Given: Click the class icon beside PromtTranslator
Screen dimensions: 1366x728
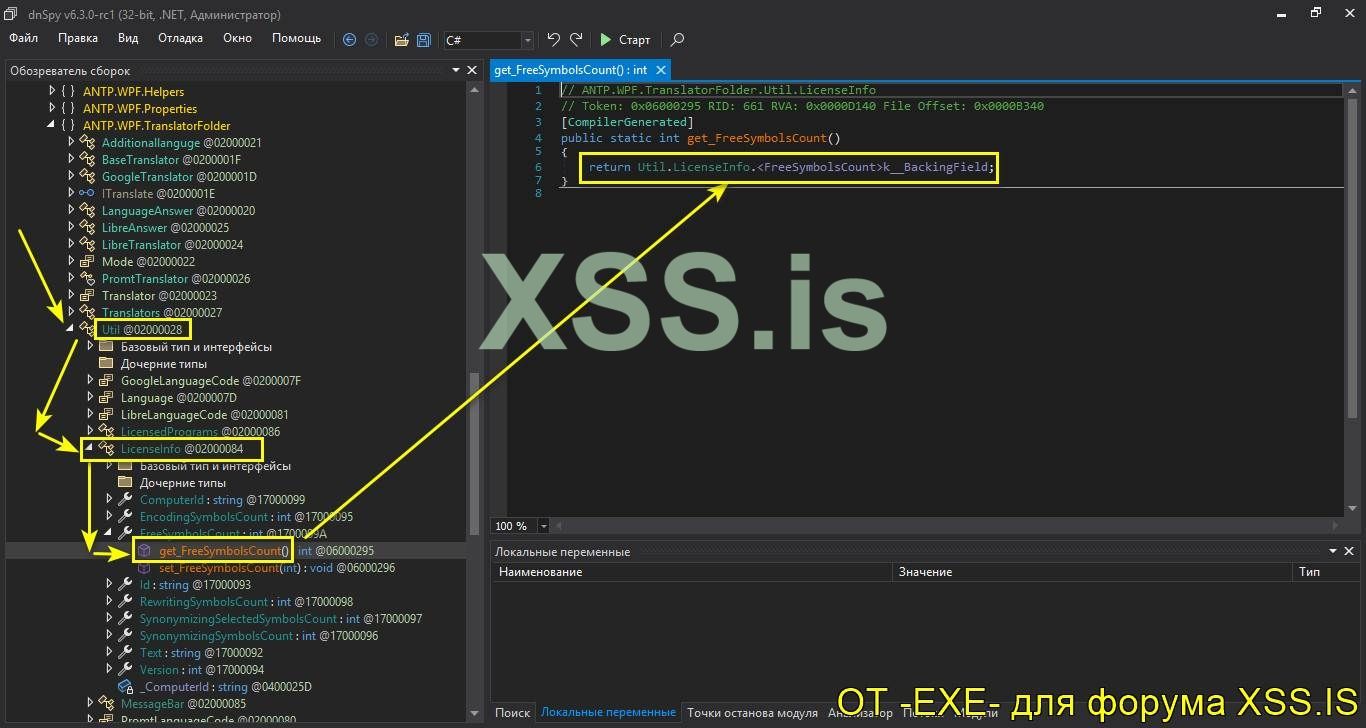Looking at the screenshot, I should pyautogui.click(x=87, y=279).
